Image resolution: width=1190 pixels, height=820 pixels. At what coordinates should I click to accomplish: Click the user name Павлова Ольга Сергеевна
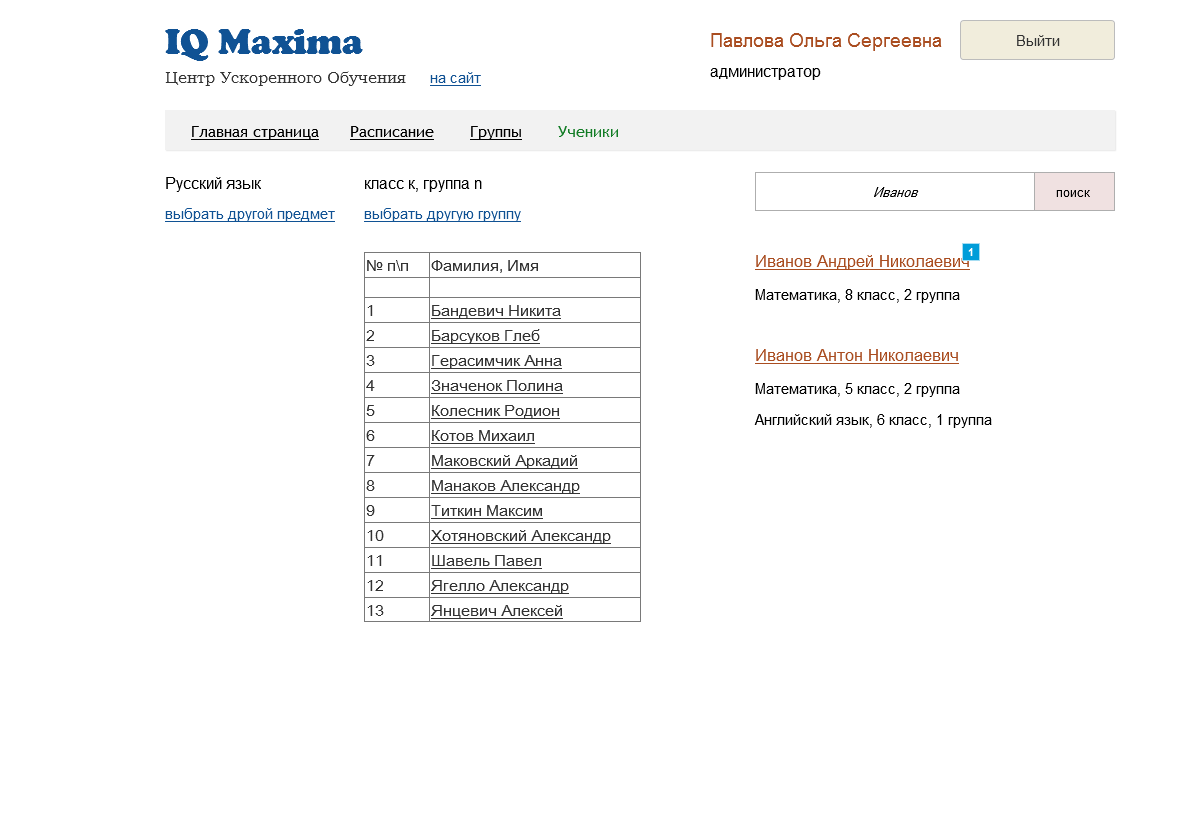(826, 41)
